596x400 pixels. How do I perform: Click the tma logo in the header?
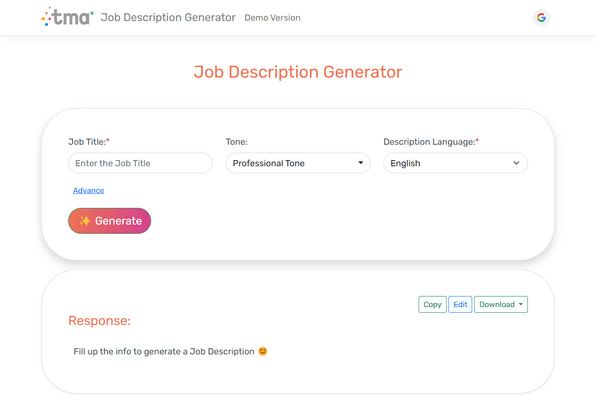(x=67, y=17)
